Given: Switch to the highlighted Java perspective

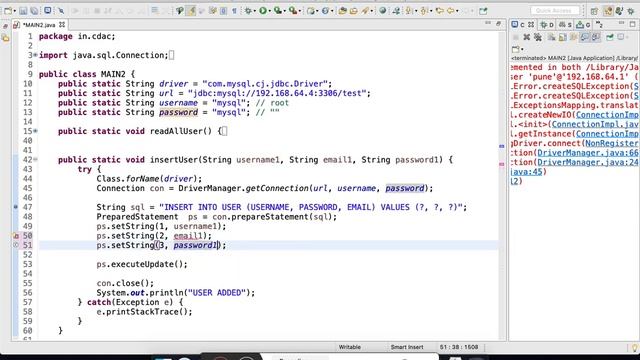Looking at the screenshot, I should (608, 11).
